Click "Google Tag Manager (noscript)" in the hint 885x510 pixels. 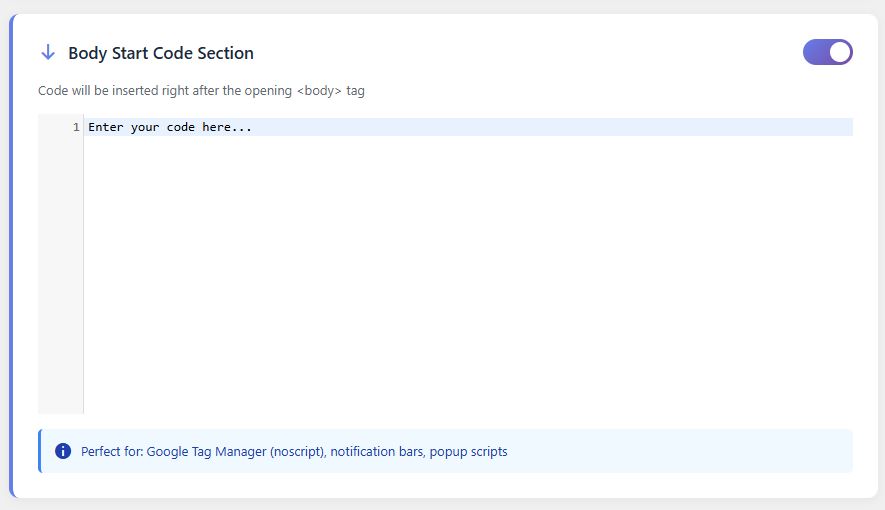tap(236, 452)
